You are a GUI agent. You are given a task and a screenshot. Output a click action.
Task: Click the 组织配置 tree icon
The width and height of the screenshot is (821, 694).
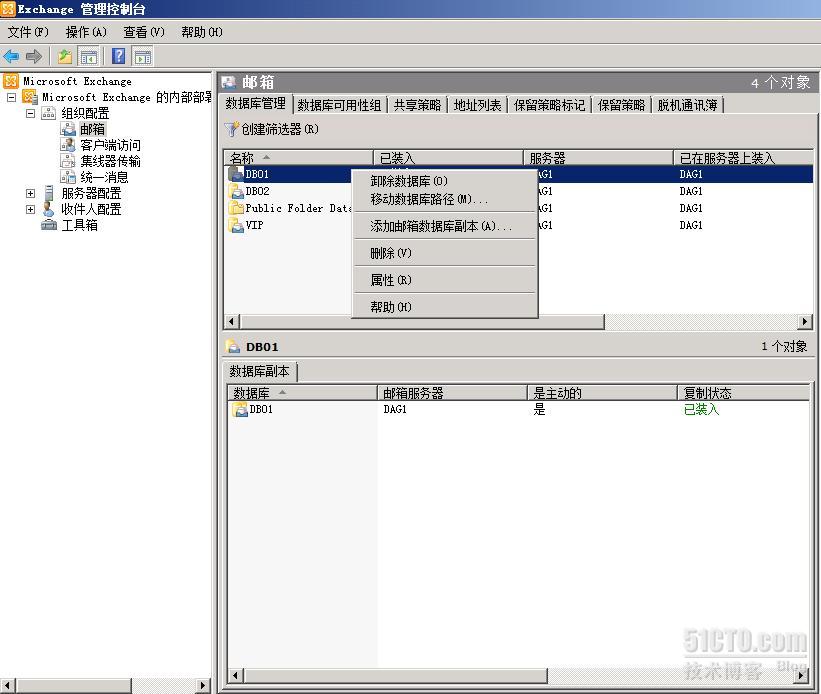point(49,113)
